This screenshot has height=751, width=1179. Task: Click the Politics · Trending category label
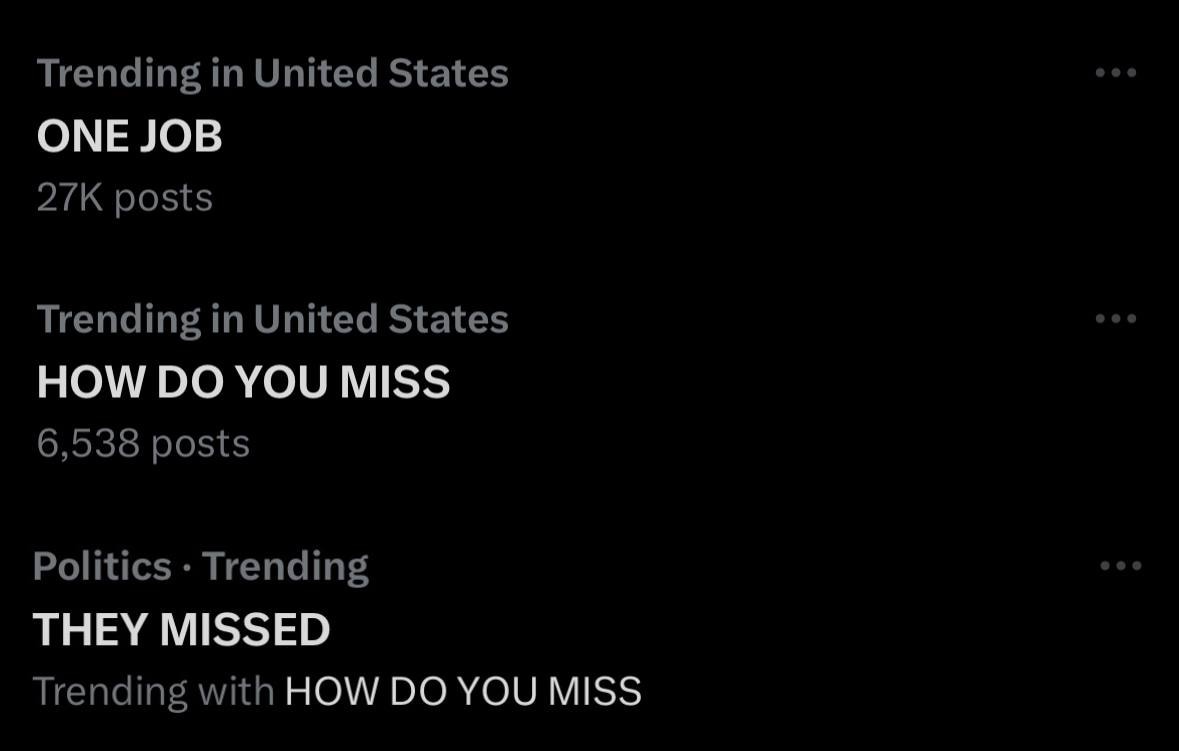[200, 567]
